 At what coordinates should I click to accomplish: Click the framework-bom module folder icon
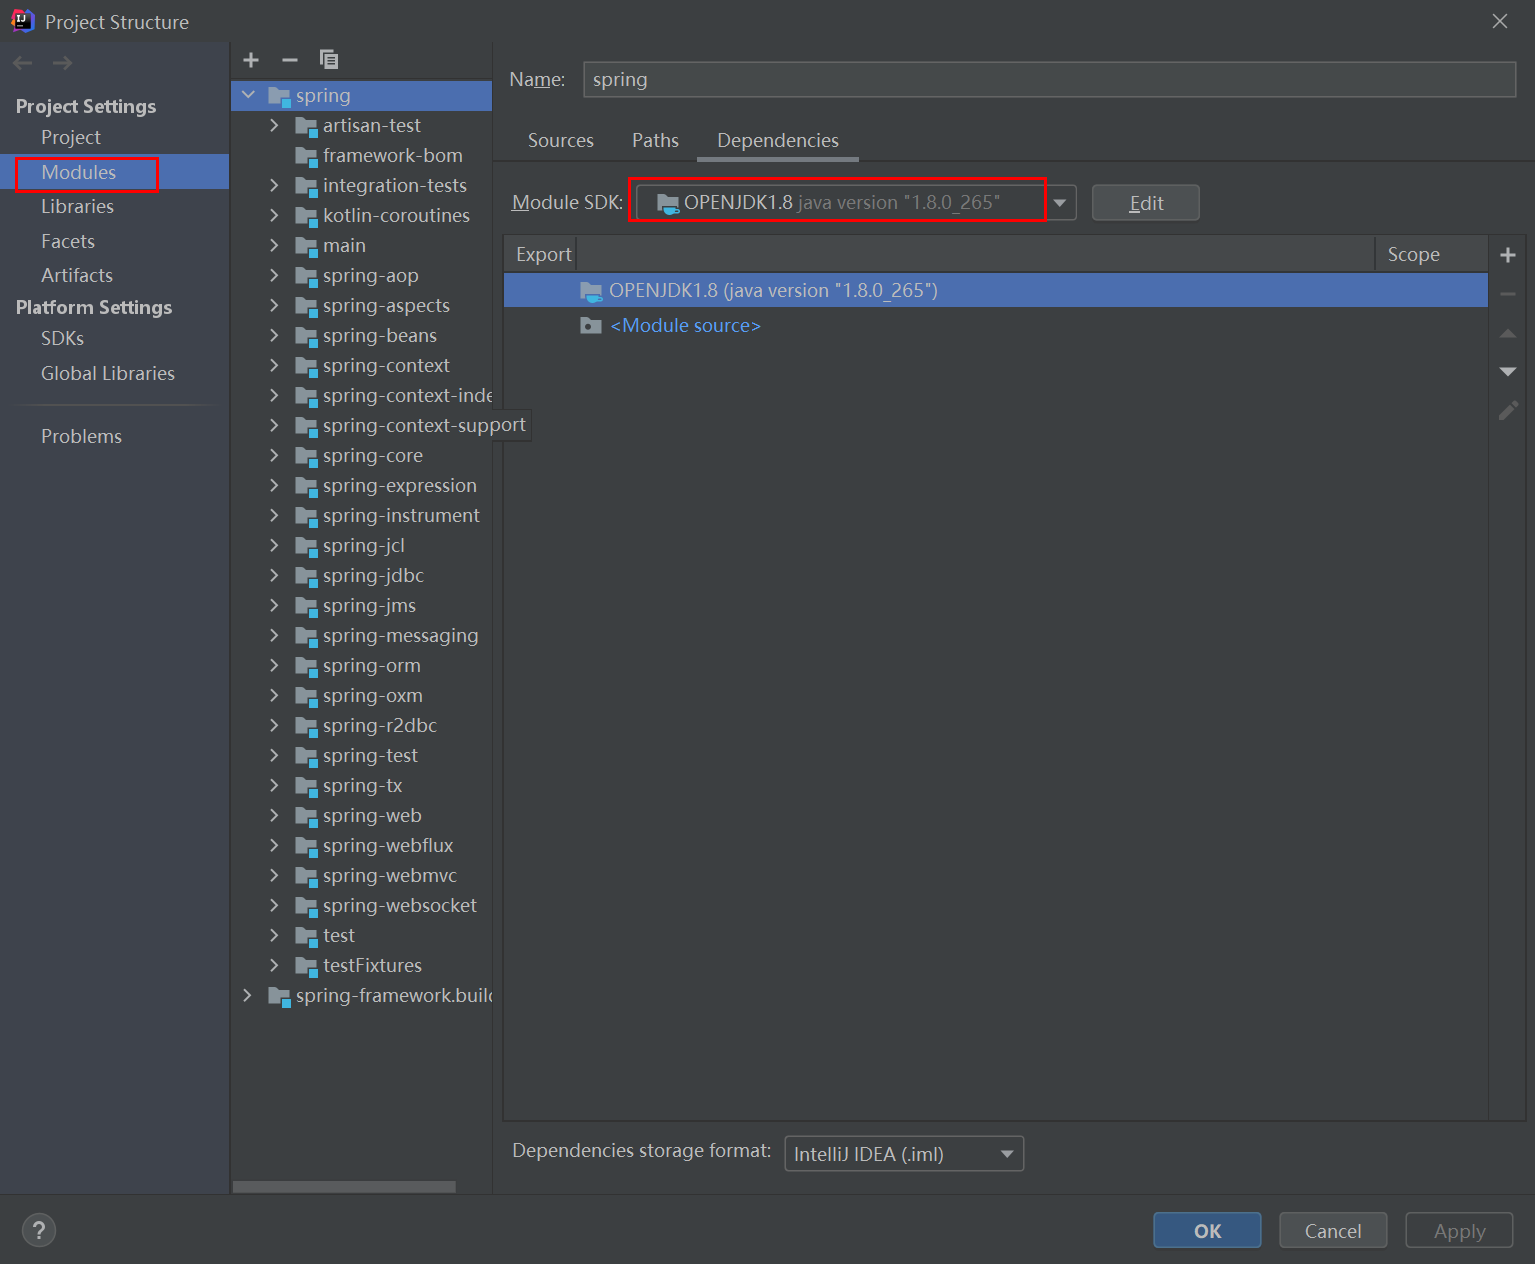pyautogui.click(x=306, y=156)
